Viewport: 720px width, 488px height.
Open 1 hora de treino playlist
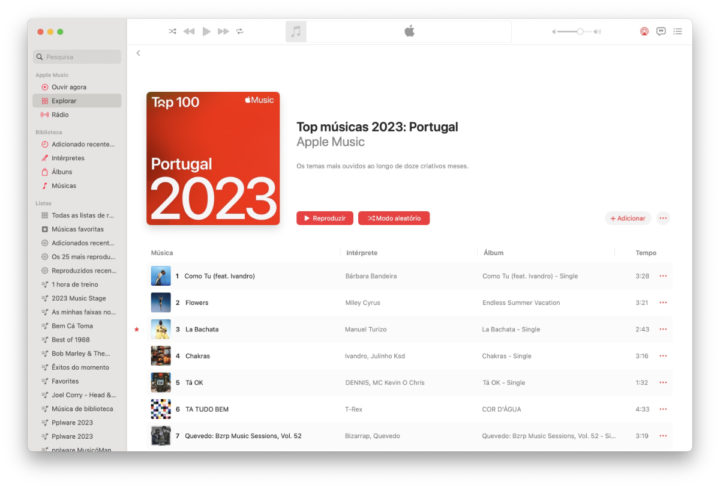(77, 284)
